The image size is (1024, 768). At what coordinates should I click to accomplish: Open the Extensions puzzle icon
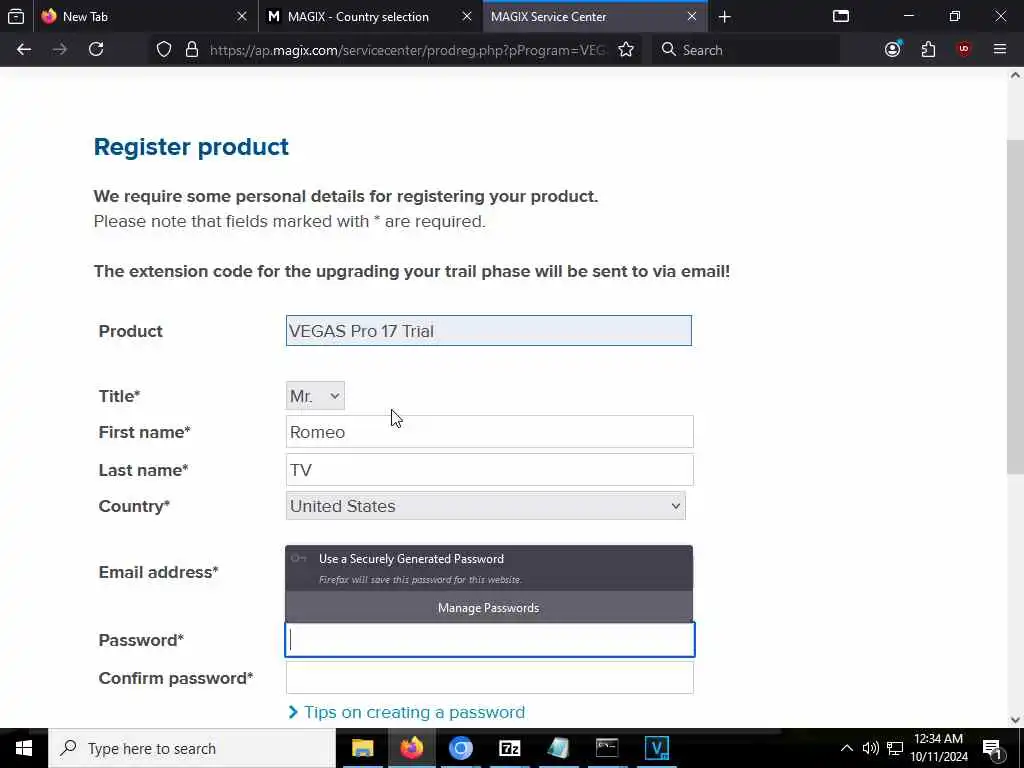[928, 50]
